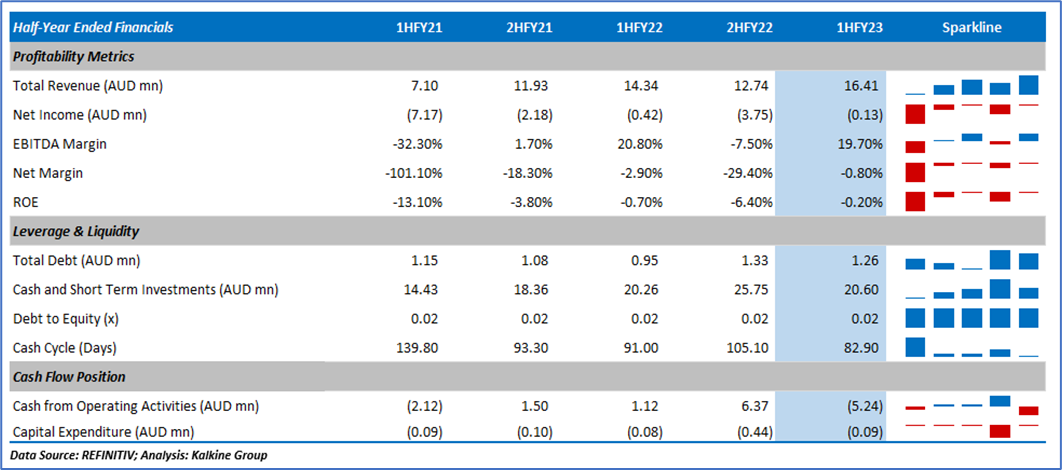
Task: Click the 1HFY21 column header
Action: (419, 27)
